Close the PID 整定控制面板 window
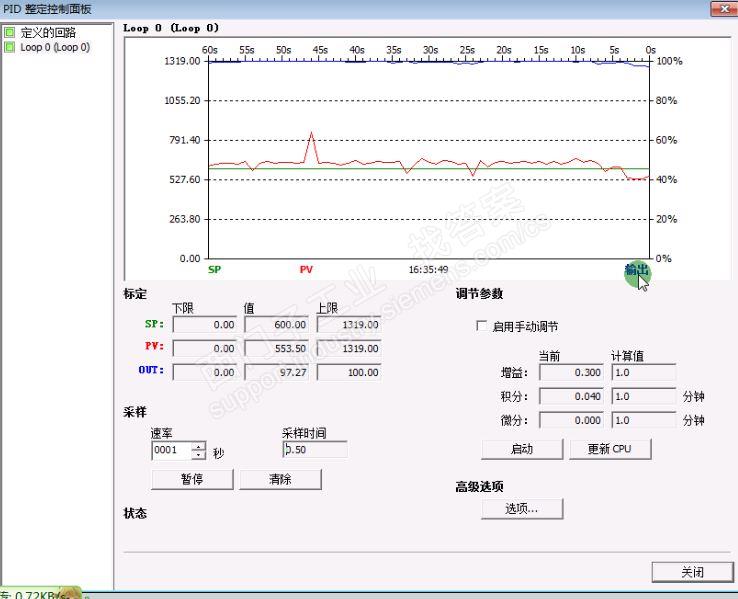 click(x=724, y=8)
